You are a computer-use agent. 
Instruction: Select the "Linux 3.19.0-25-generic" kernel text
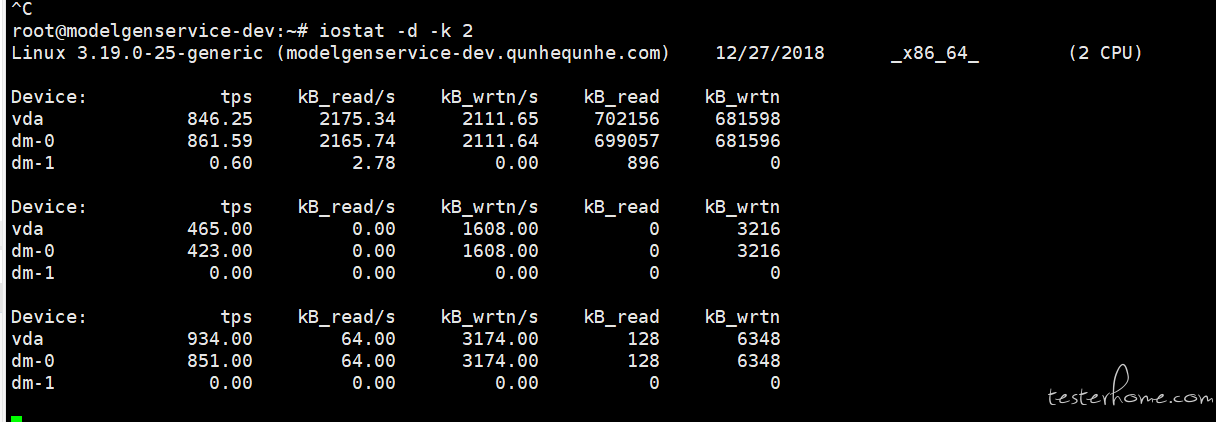pyautogui.click(x=138, y=53)
